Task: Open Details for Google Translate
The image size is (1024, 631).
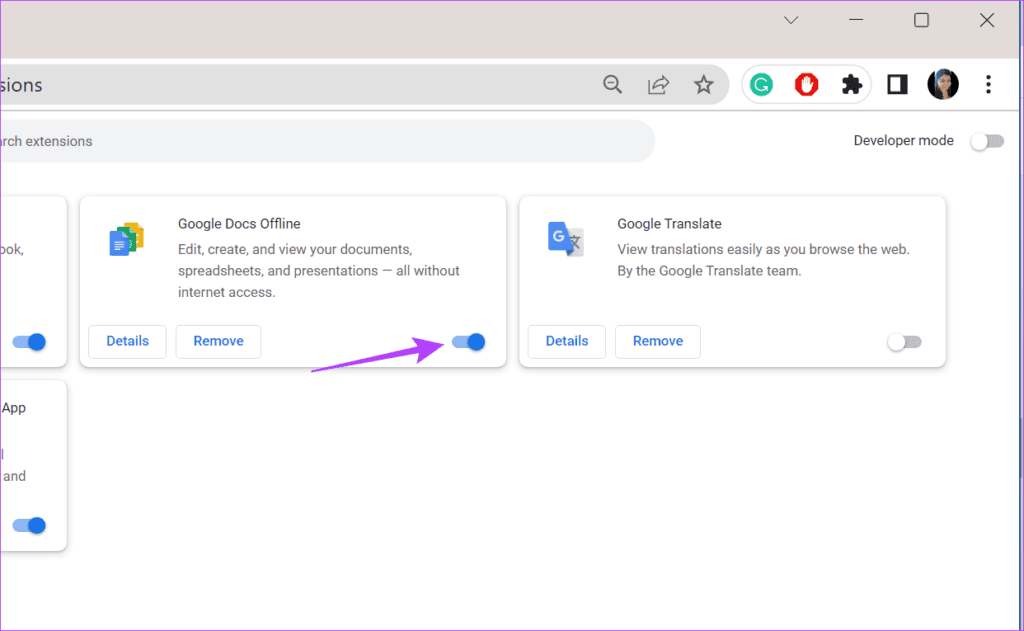Action: [x=567, y=341]
